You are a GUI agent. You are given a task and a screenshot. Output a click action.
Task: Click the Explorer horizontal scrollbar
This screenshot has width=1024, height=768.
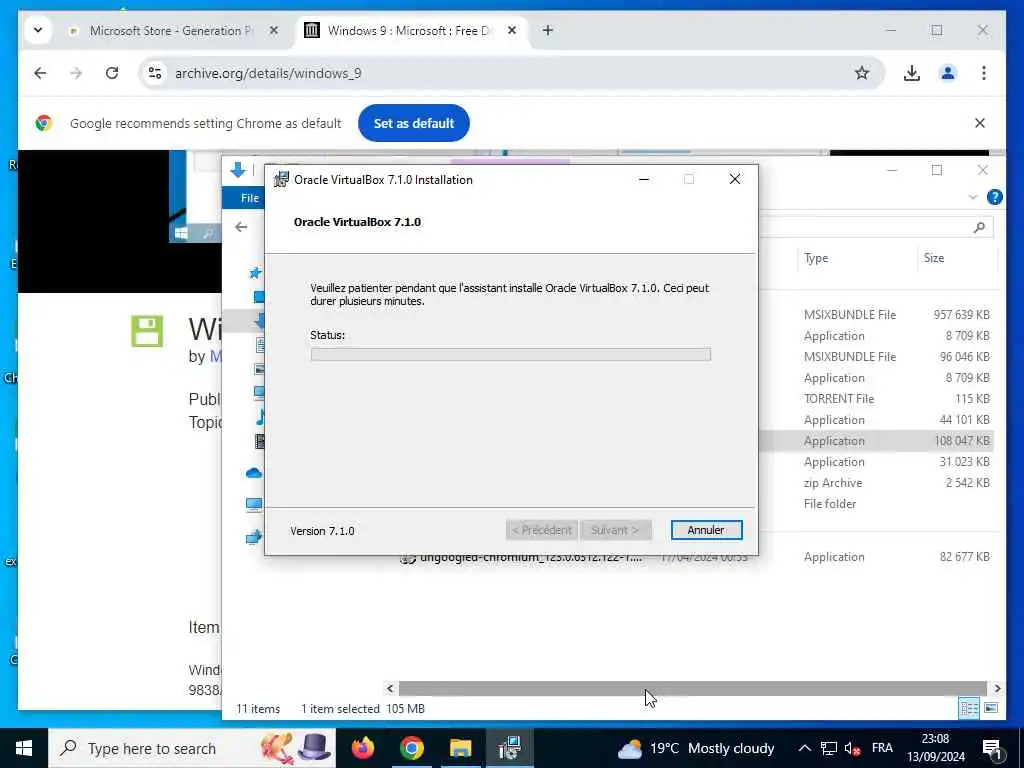(x=692, y=688)
